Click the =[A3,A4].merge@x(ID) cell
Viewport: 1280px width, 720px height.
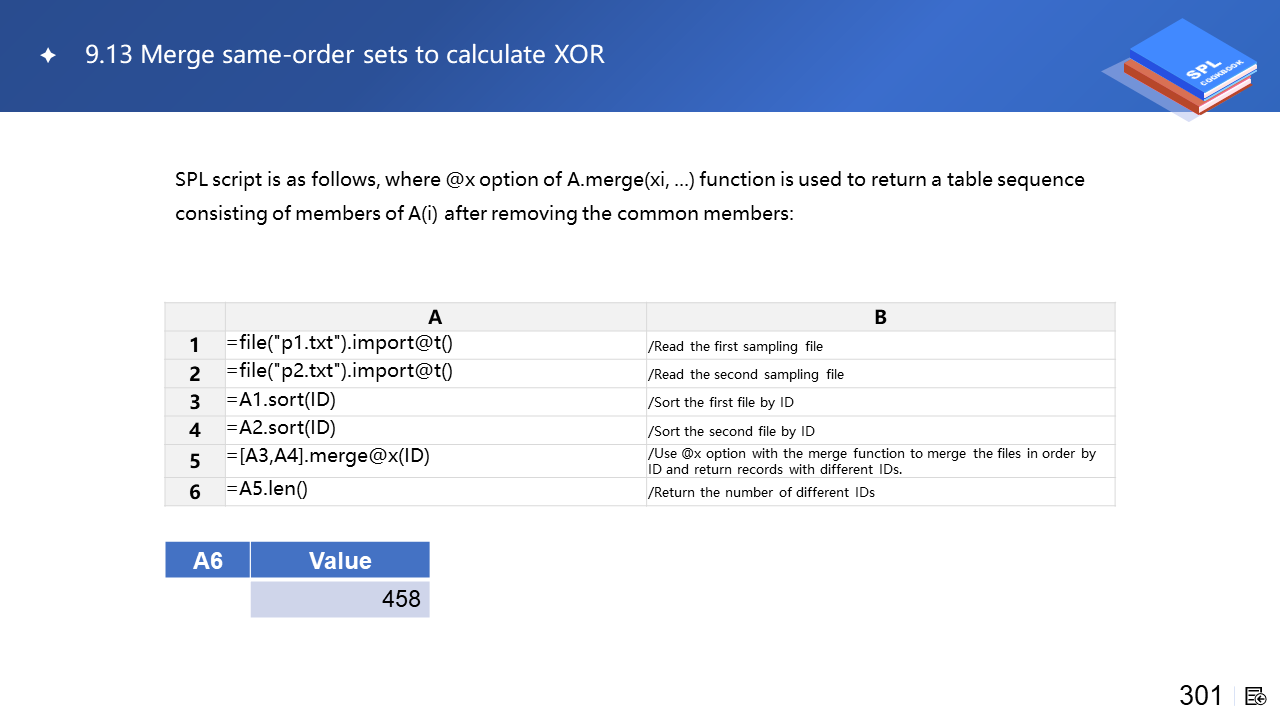[328, 457]
